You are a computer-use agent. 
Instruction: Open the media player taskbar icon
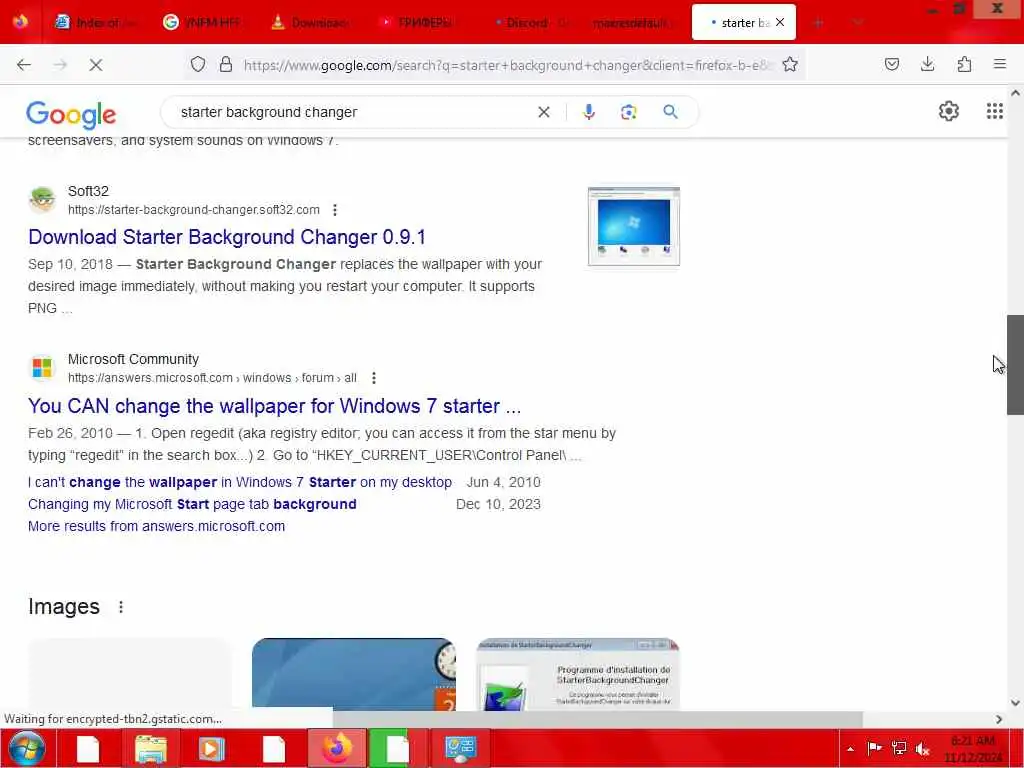point(211,749)
